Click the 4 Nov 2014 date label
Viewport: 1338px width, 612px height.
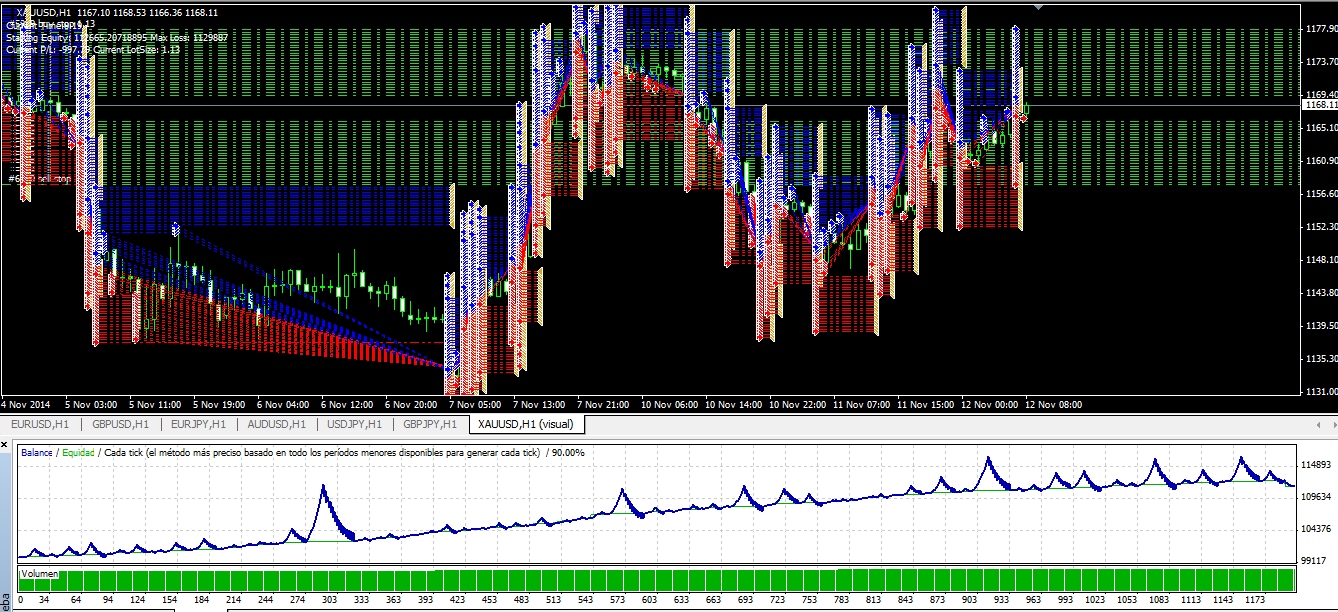click(26, 405)
